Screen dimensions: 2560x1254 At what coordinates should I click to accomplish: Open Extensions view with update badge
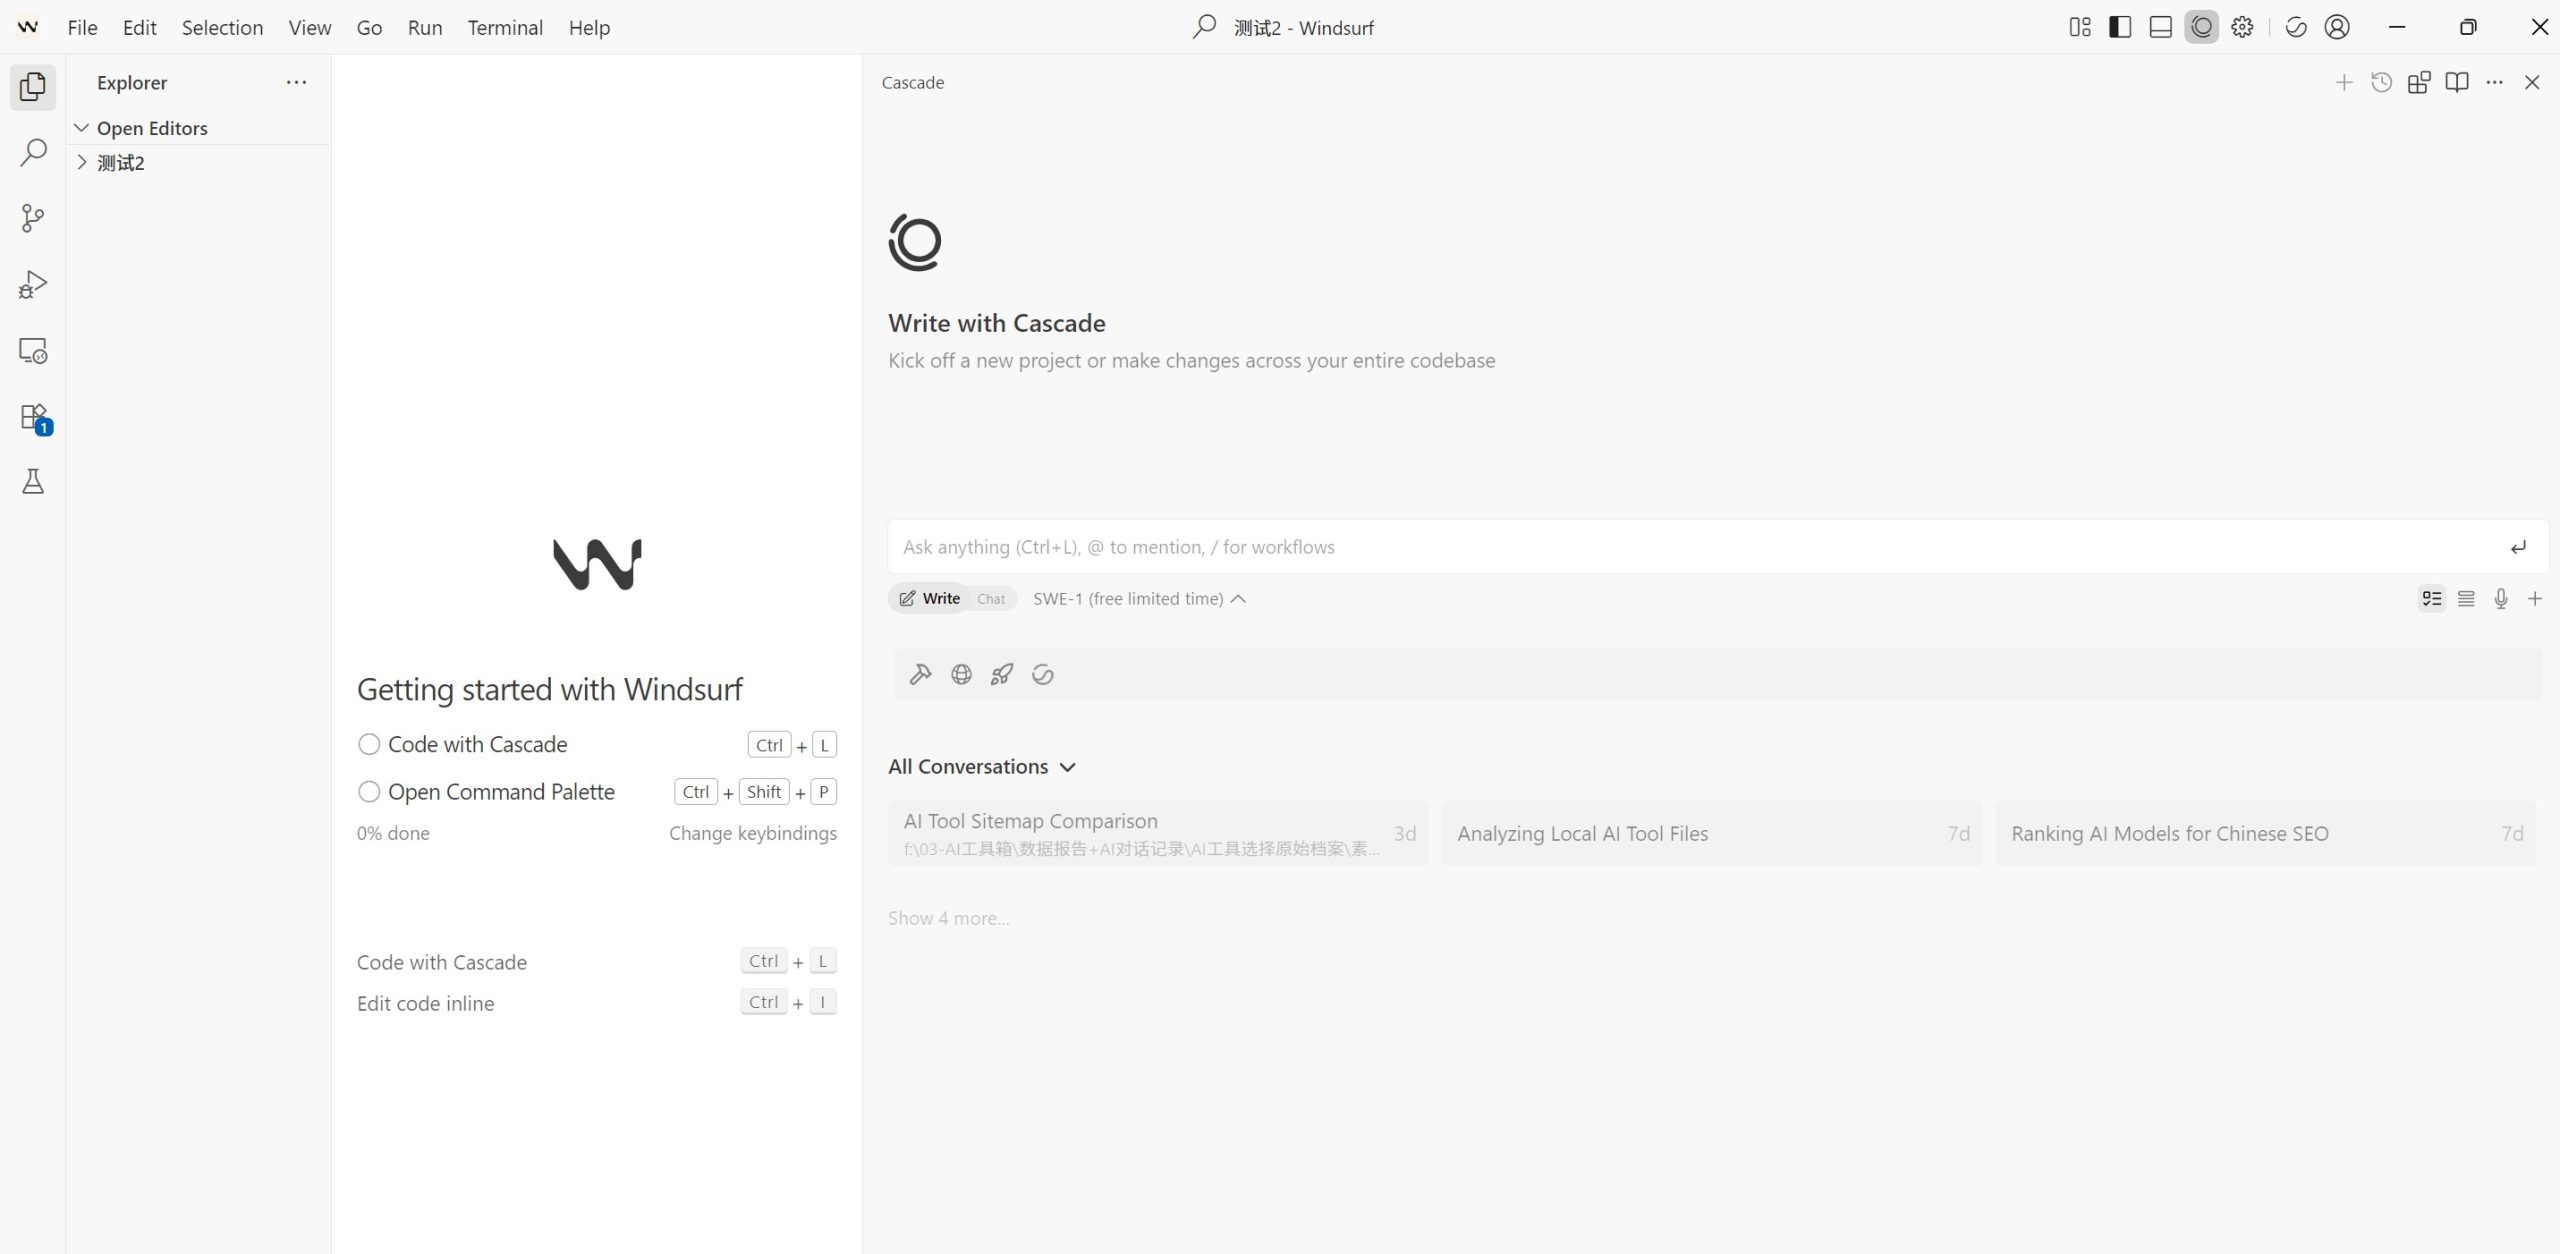coord(34,417)
